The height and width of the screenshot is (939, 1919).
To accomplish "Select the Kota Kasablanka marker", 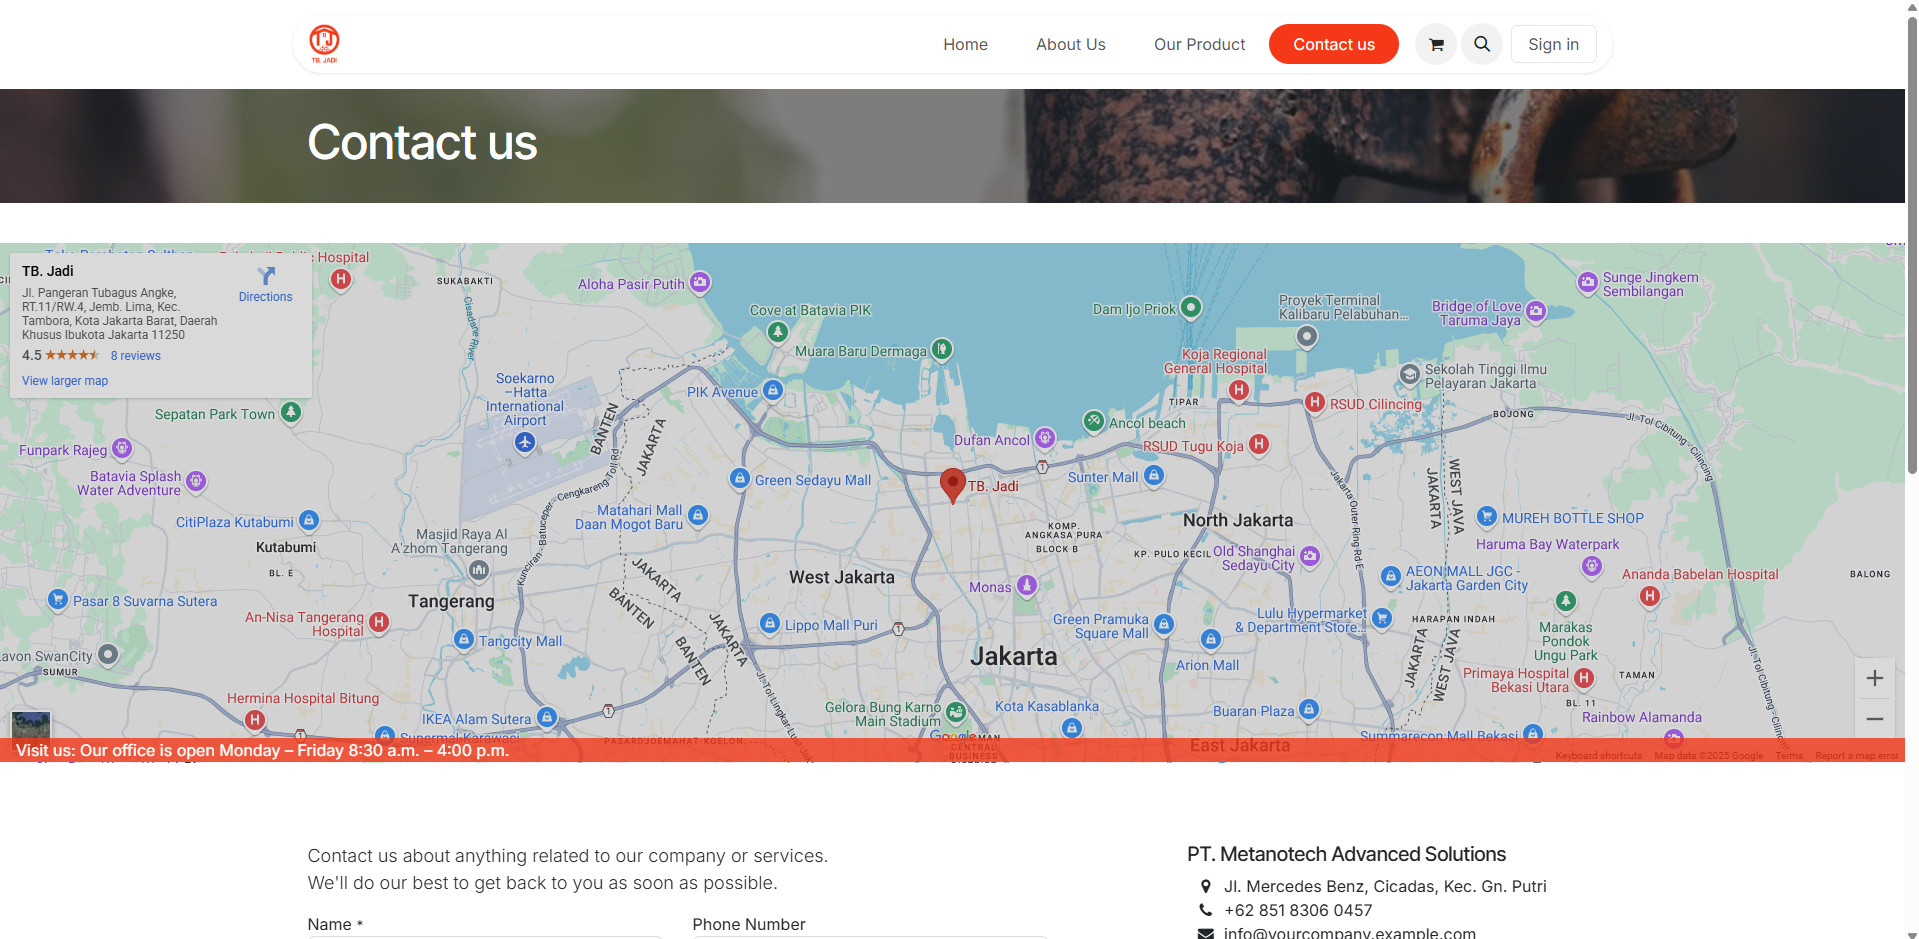I will coord(1072,728).
